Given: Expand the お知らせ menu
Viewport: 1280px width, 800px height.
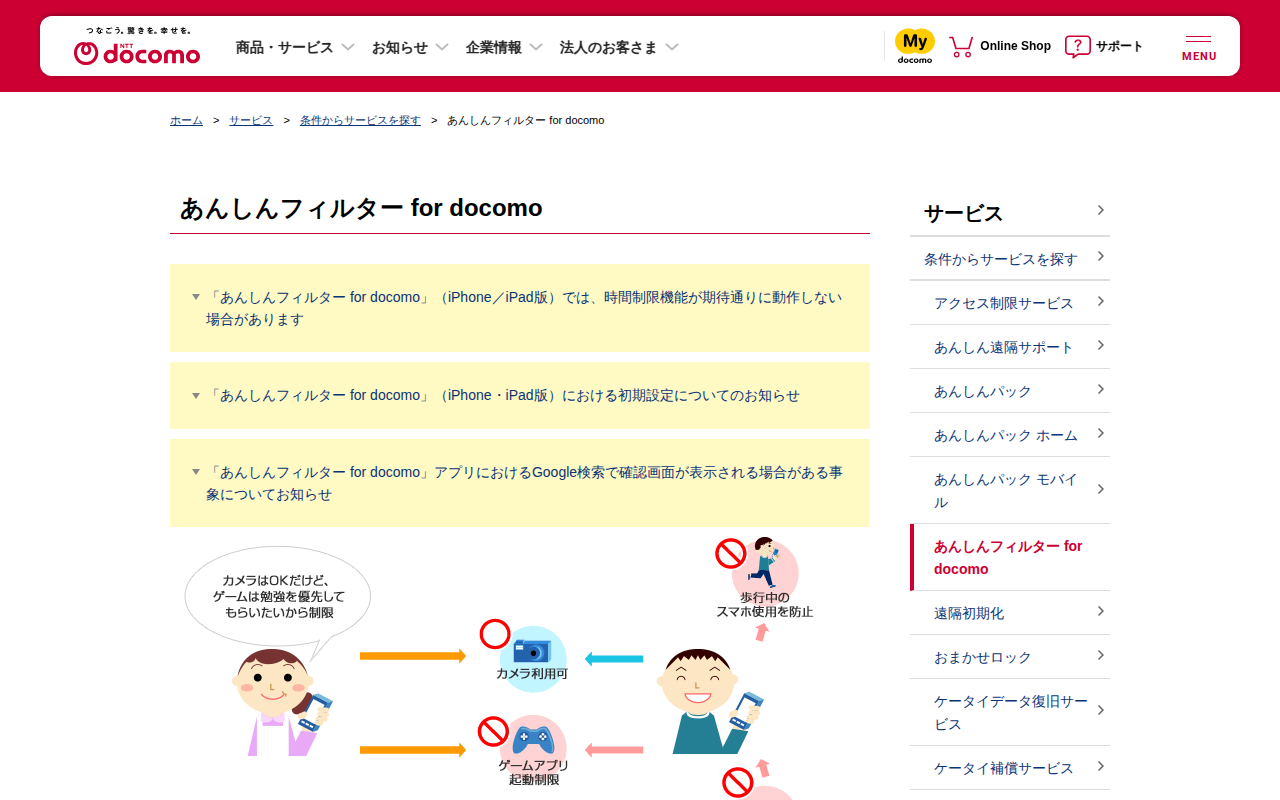Looking at the screenshot, I should 410,47.
